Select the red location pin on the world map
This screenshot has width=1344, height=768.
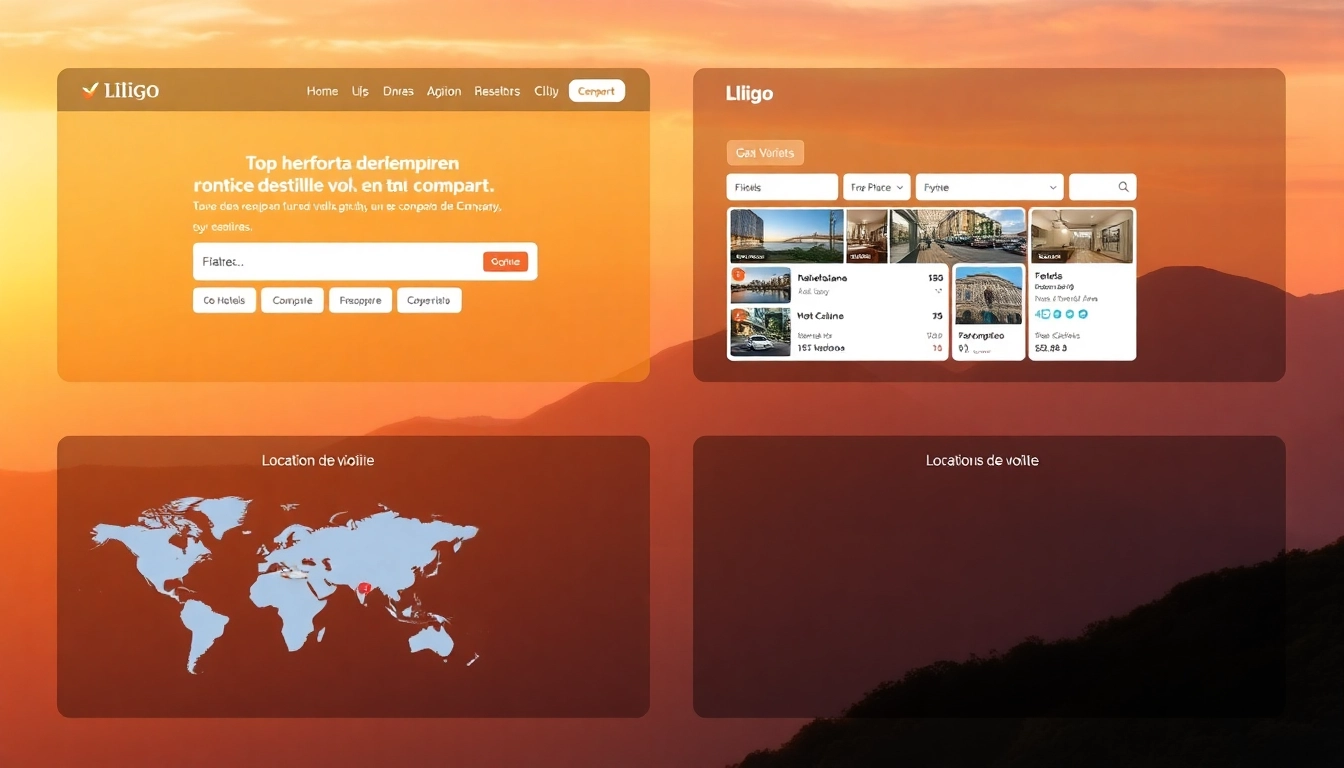pyautogui.click(x=365, y=588)
